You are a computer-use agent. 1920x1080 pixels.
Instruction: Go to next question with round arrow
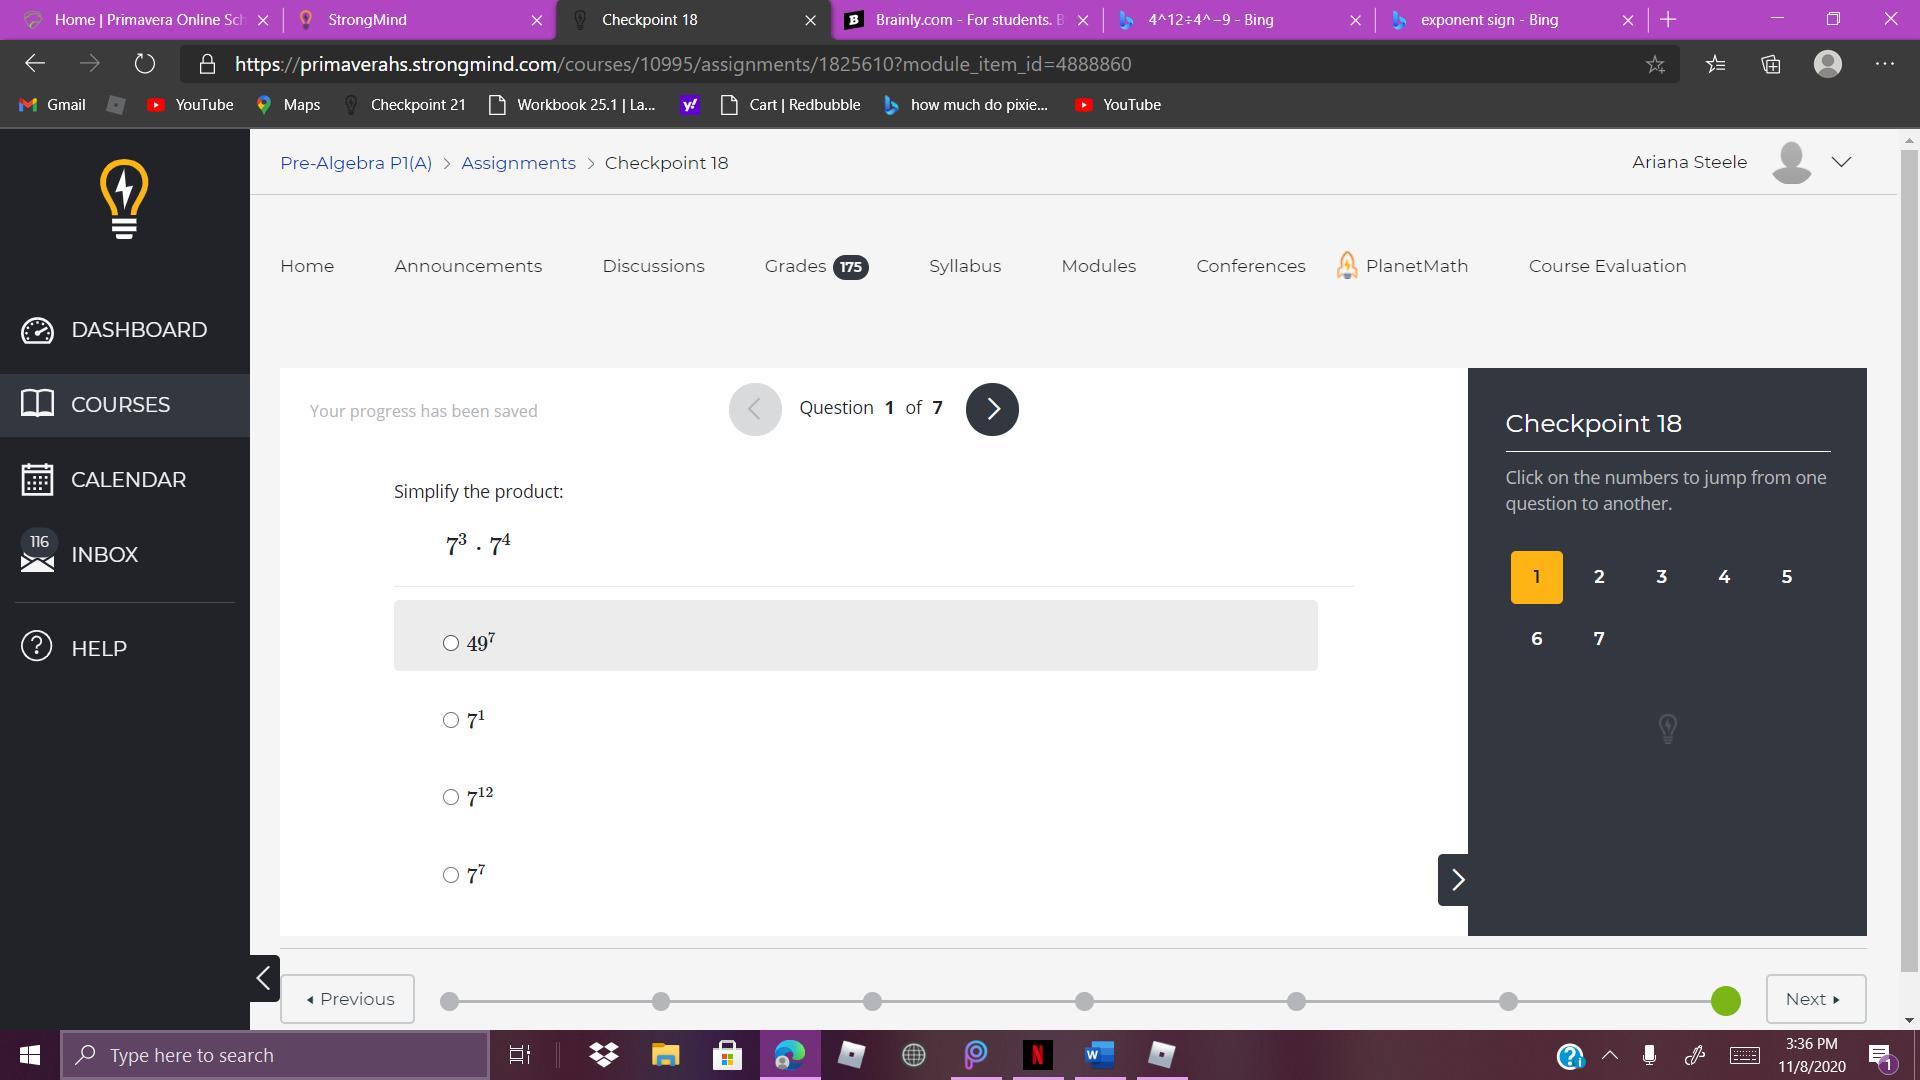[991, 409]
